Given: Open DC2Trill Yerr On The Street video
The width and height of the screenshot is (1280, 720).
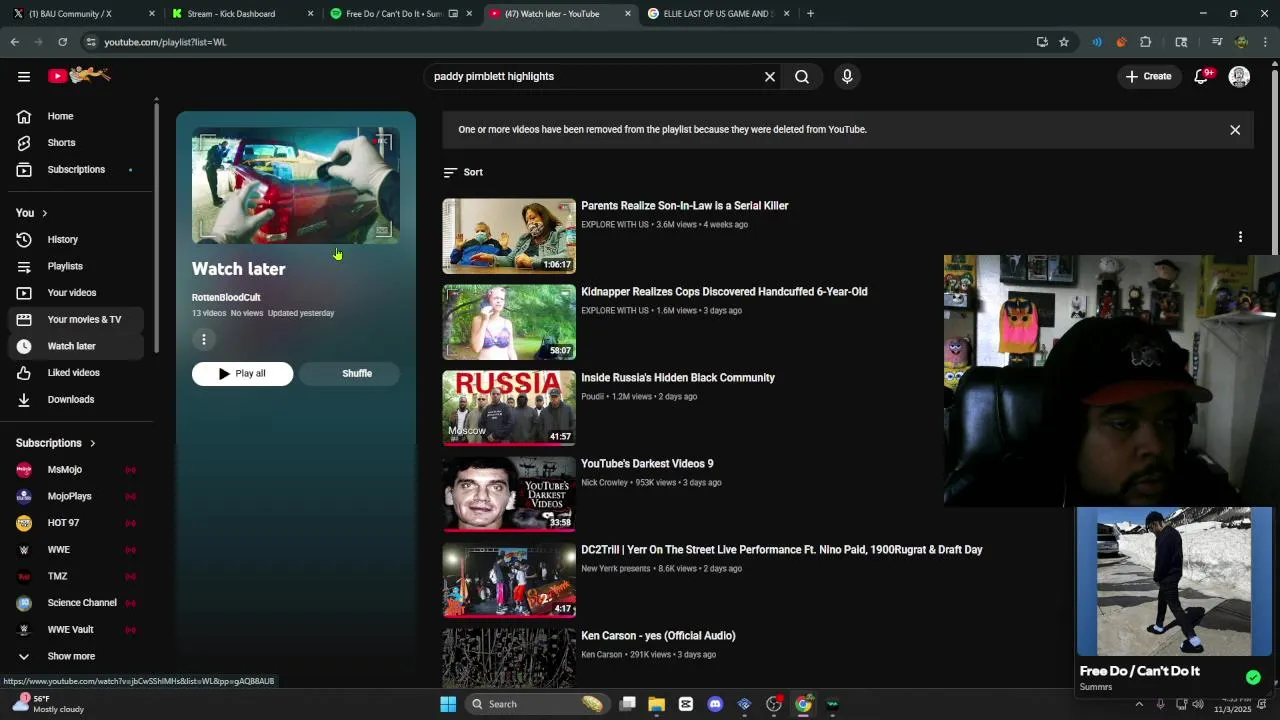Looking at the screenshot, I should point(781,550).
